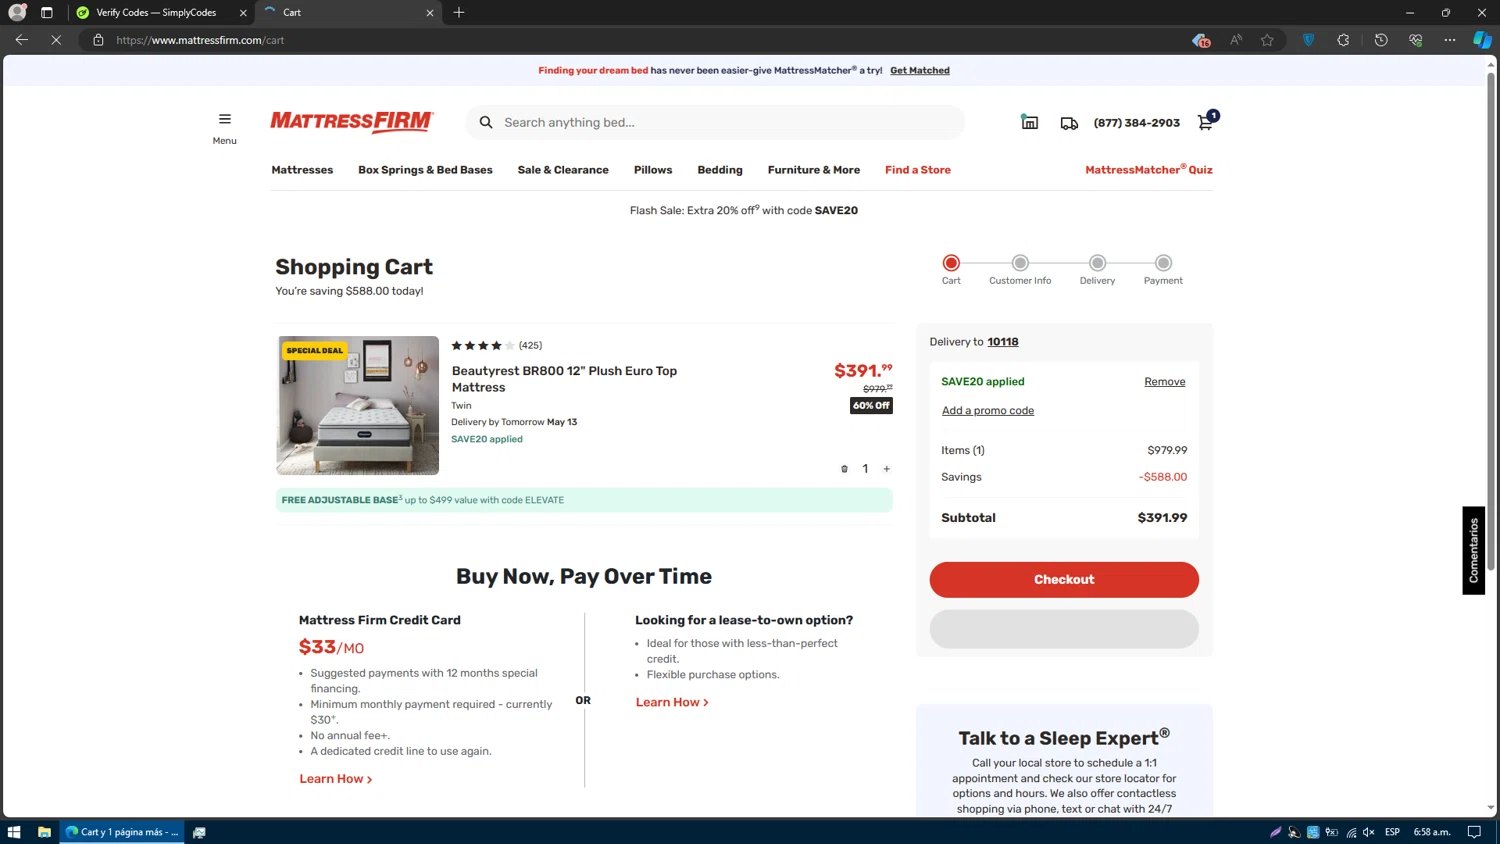The height and width of the screenshot is (844, 1500).
Task: Click the product star rating (425)
Action: pyautogui.click(x=497, y=346)
